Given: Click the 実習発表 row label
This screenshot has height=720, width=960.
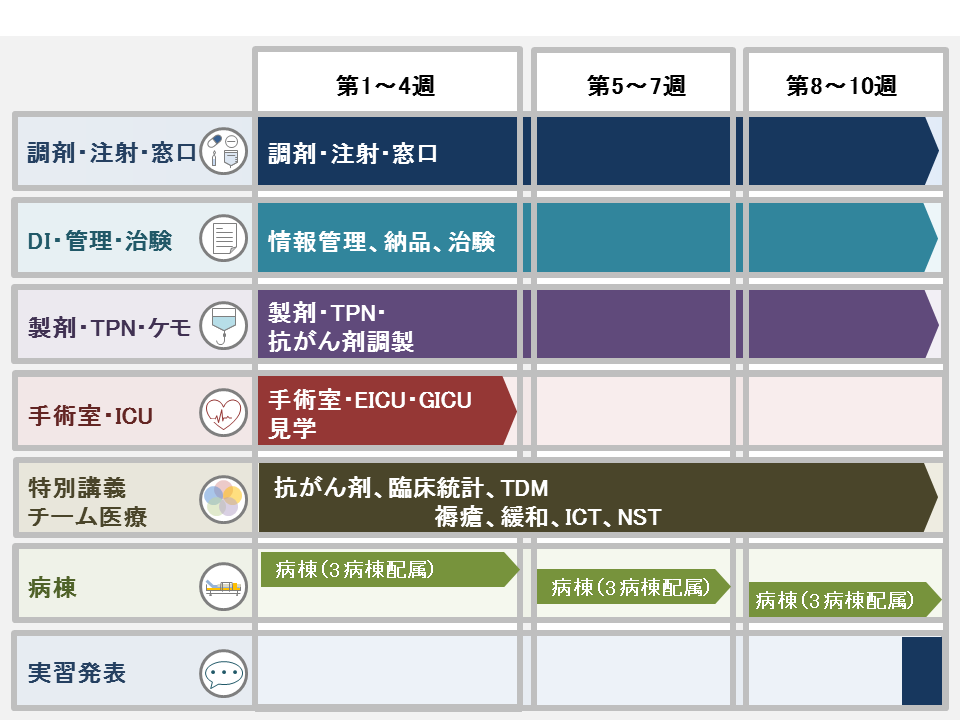Looking at the screenshot, I should coord(77,673).
